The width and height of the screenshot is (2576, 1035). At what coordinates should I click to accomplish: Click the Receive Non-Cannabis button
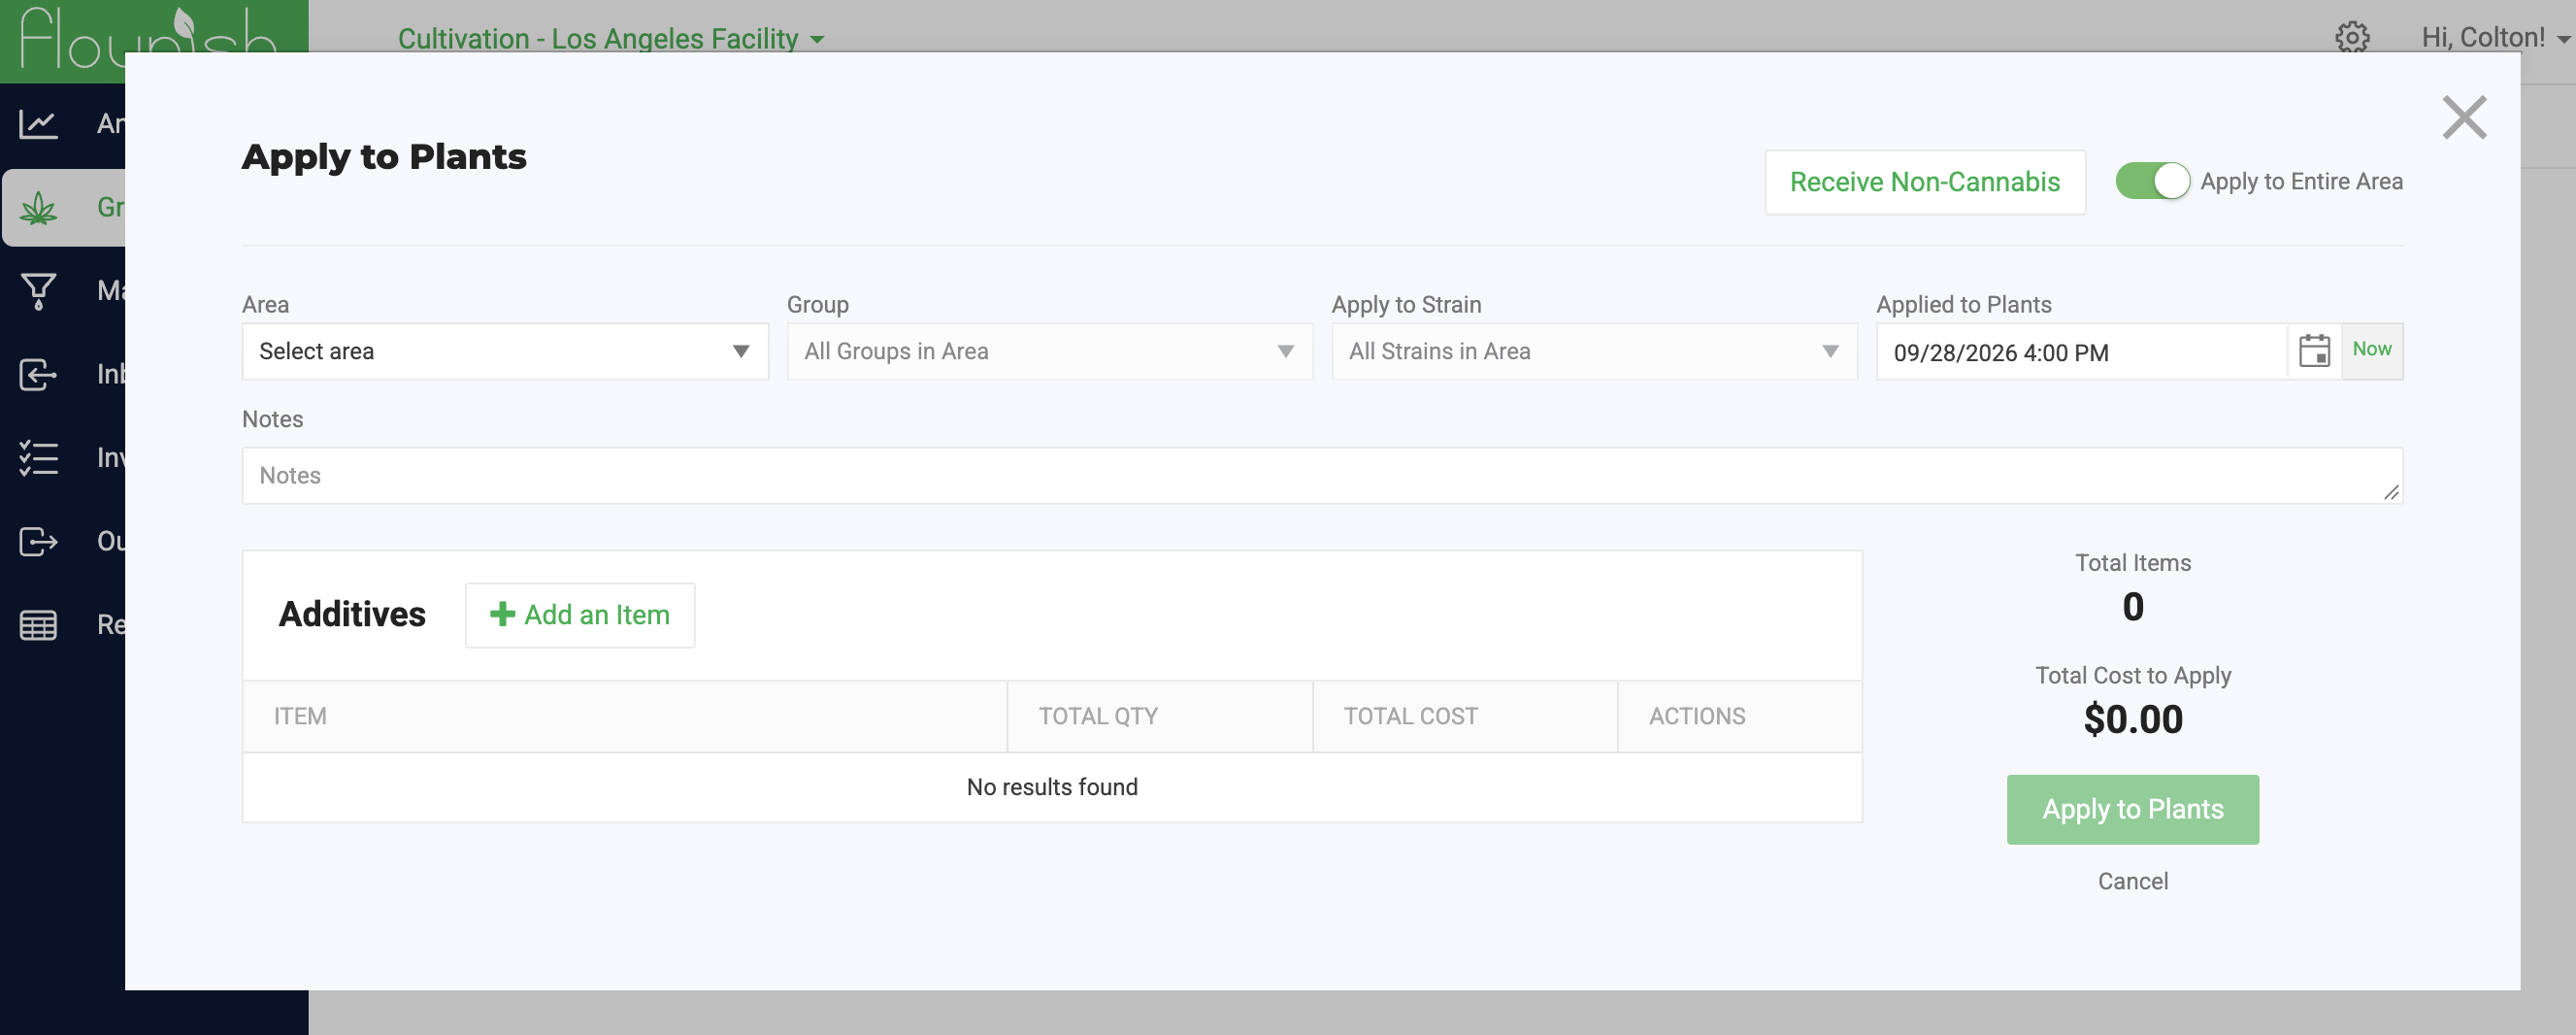pos(1924,182)
